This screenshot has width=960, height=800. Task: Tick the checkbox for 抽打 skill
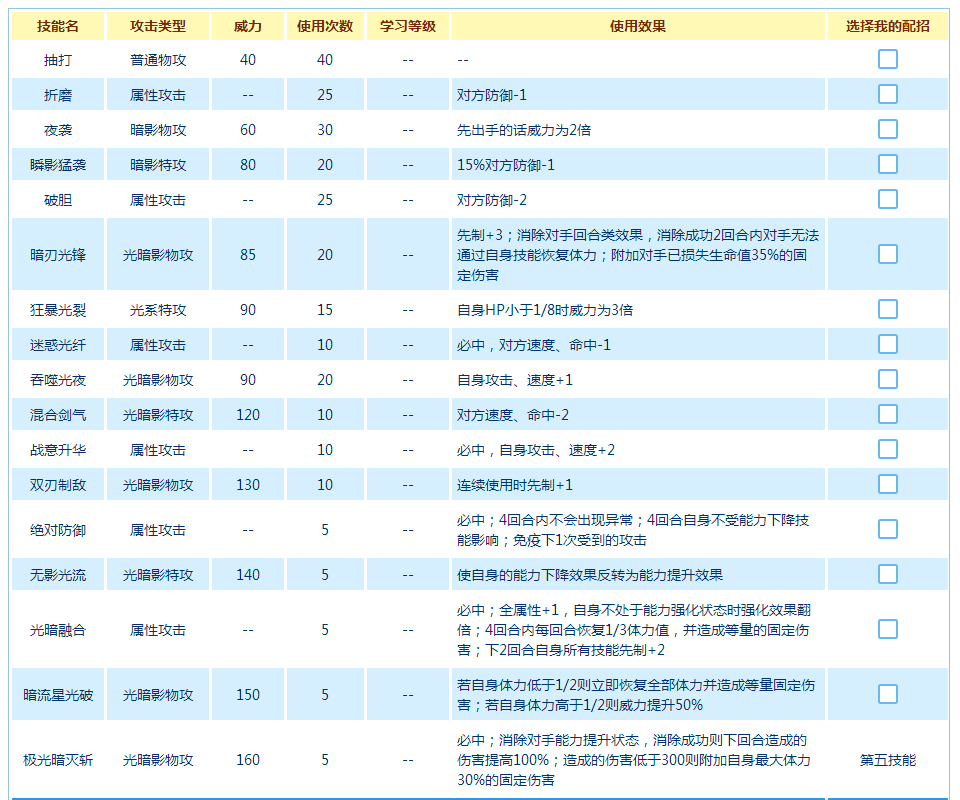[x=887, y=59]
